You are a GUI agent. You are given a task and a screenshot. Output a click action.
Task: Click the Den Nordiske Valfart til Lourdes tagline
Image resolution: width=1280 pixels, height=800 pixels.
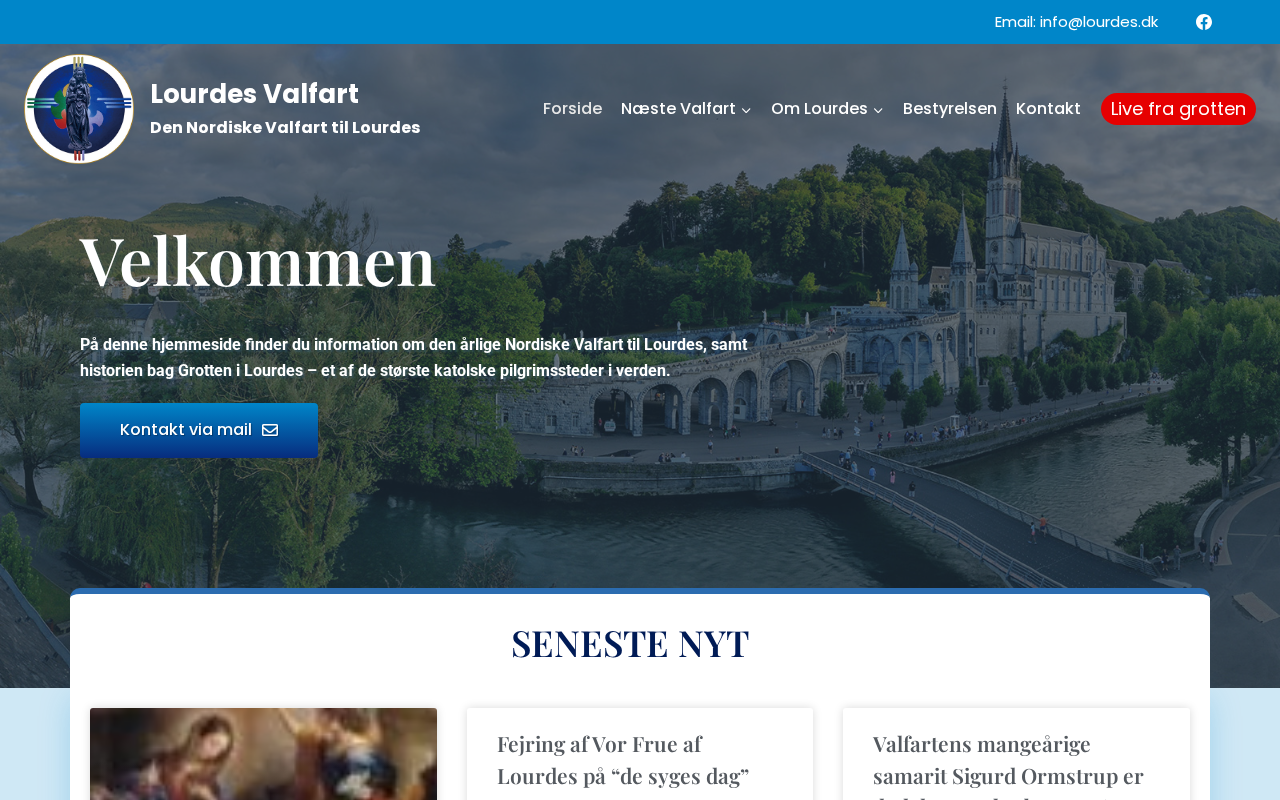[285, 128]
